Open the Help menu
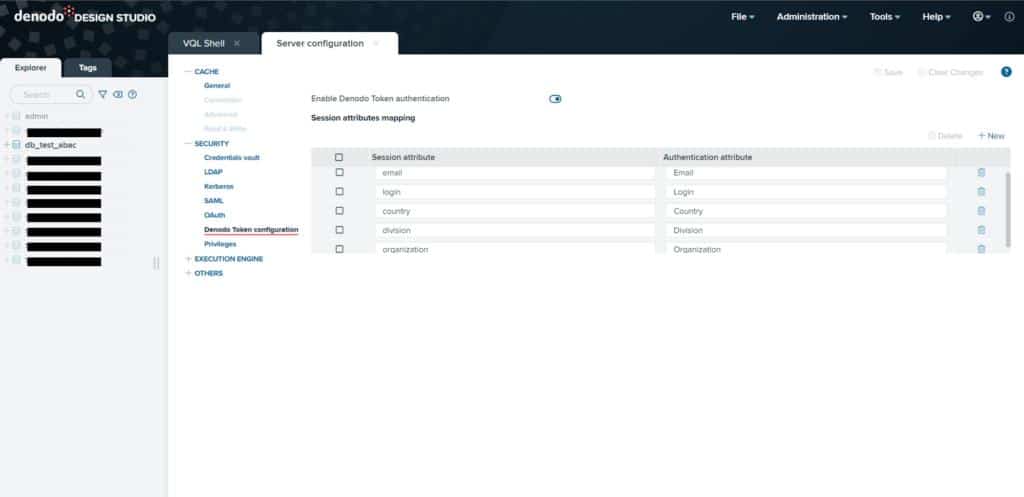 (936, 17)
